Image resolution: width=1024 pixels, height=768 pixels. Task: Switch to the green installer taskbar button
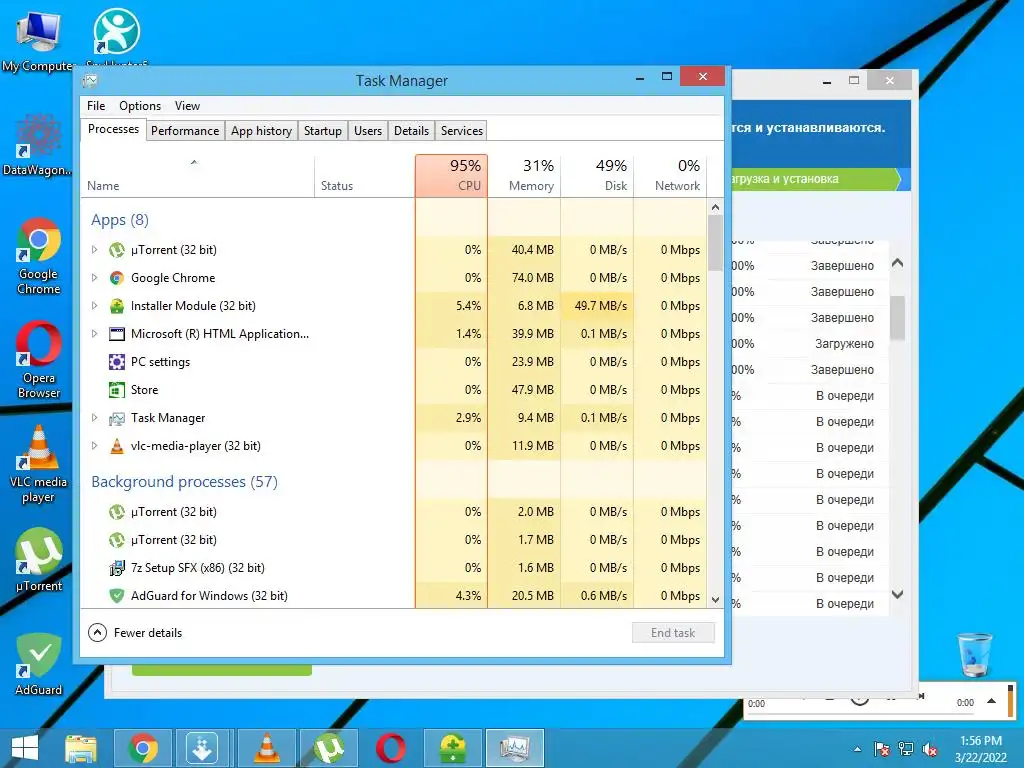(x=453, y=748)
